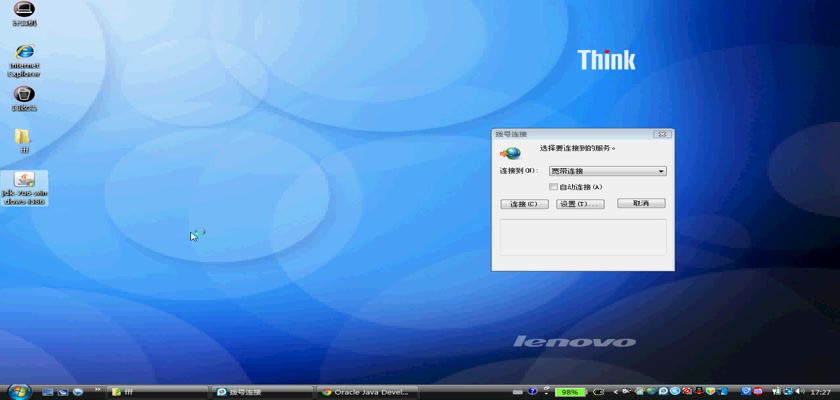Select the Recycle Bin desktop icon
The width and height of the screenshot is (840, 400).
pos(24,99)
